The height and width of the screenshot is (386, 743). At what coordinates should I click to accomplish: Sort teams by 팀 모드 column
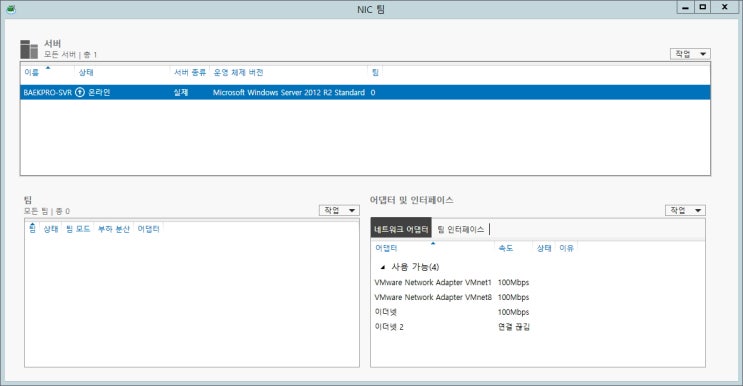(x=78, y=229)
